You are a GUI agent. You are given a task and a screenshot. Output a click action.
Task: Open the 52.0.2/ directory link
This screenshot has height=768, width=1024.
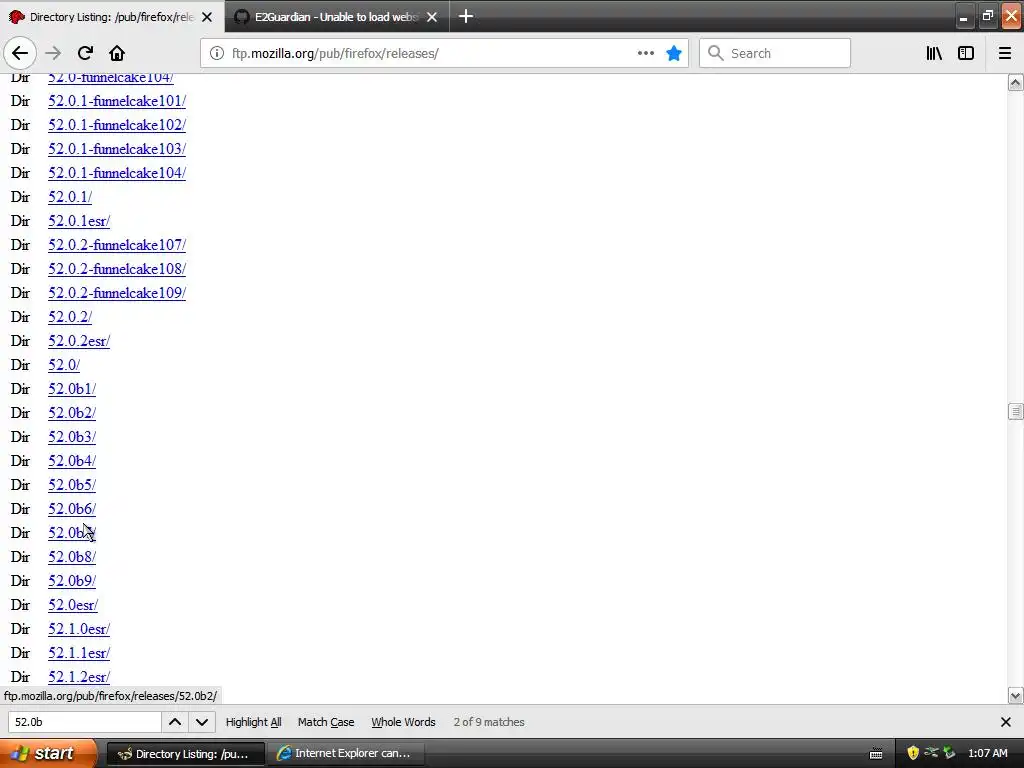(x=70, y=317)
